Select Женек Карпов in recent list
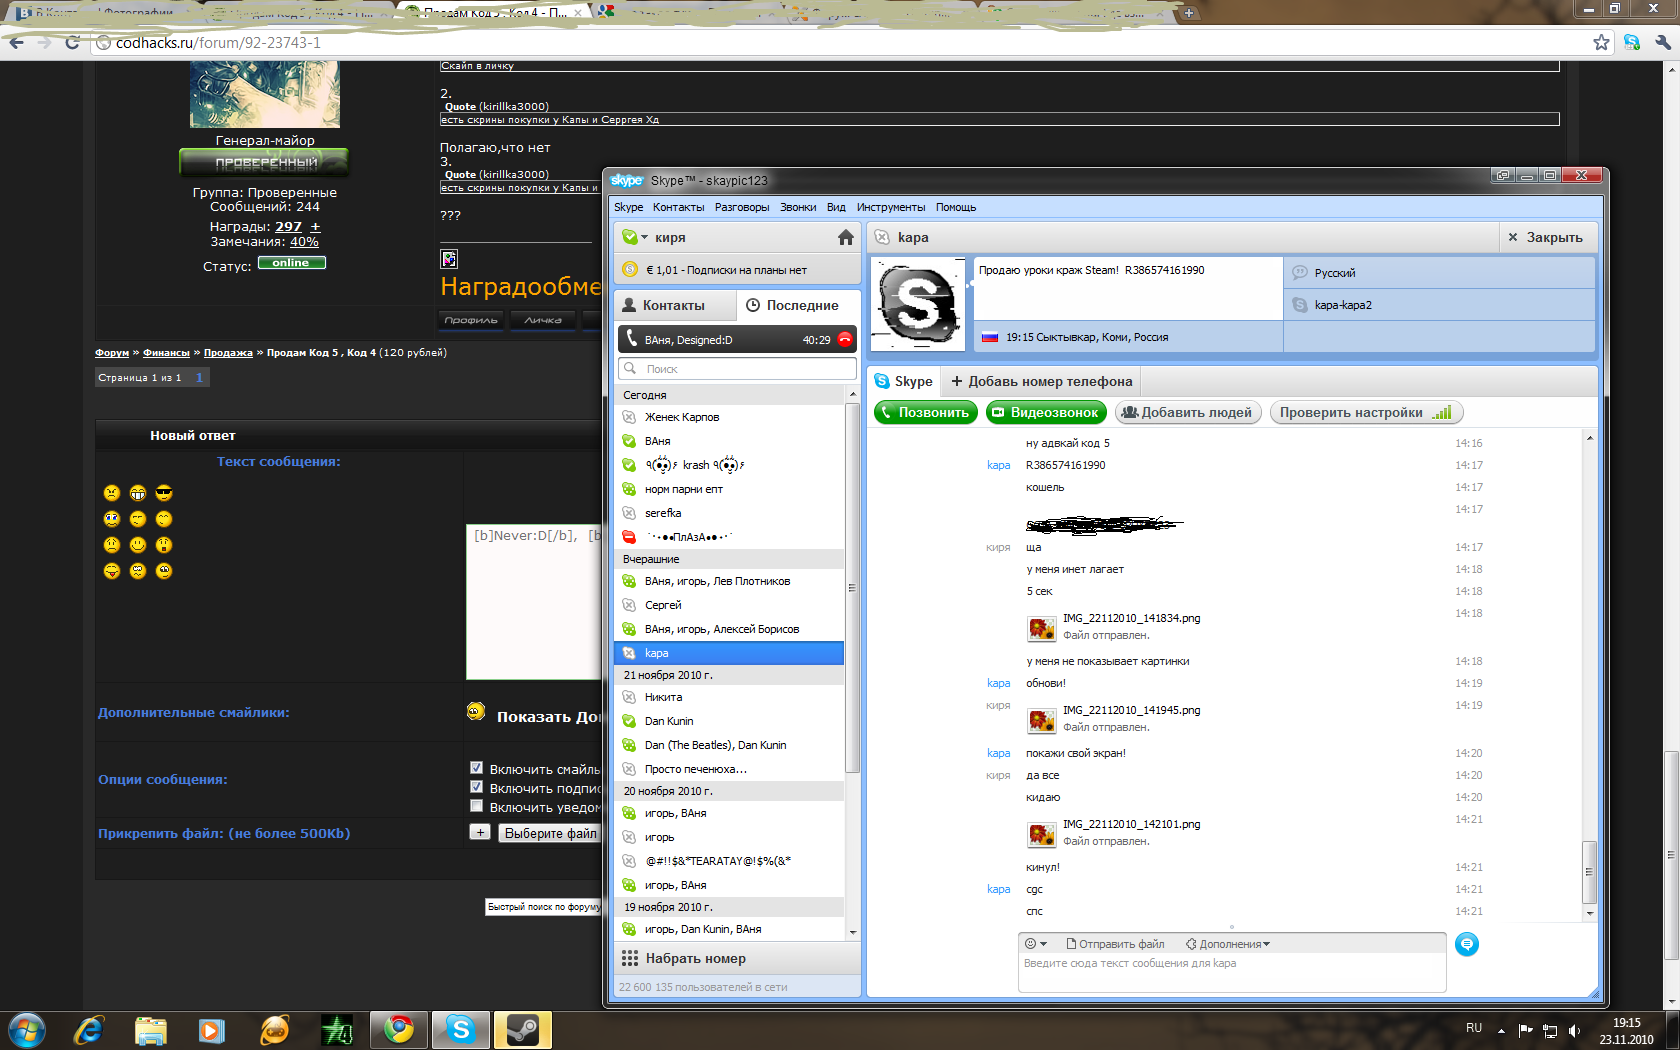 [x=730, y=417]
